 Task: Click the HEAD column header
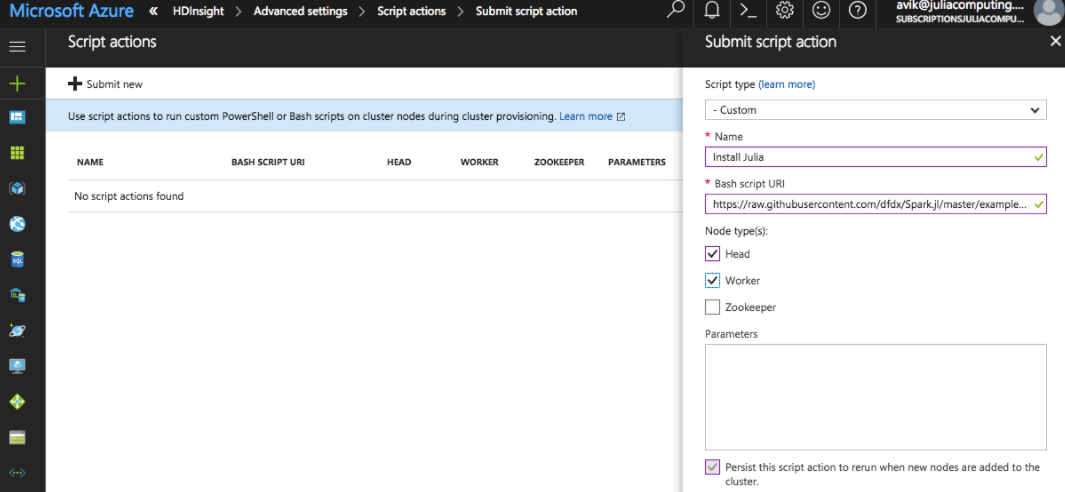pyautogui.click(x=399, y=162)
